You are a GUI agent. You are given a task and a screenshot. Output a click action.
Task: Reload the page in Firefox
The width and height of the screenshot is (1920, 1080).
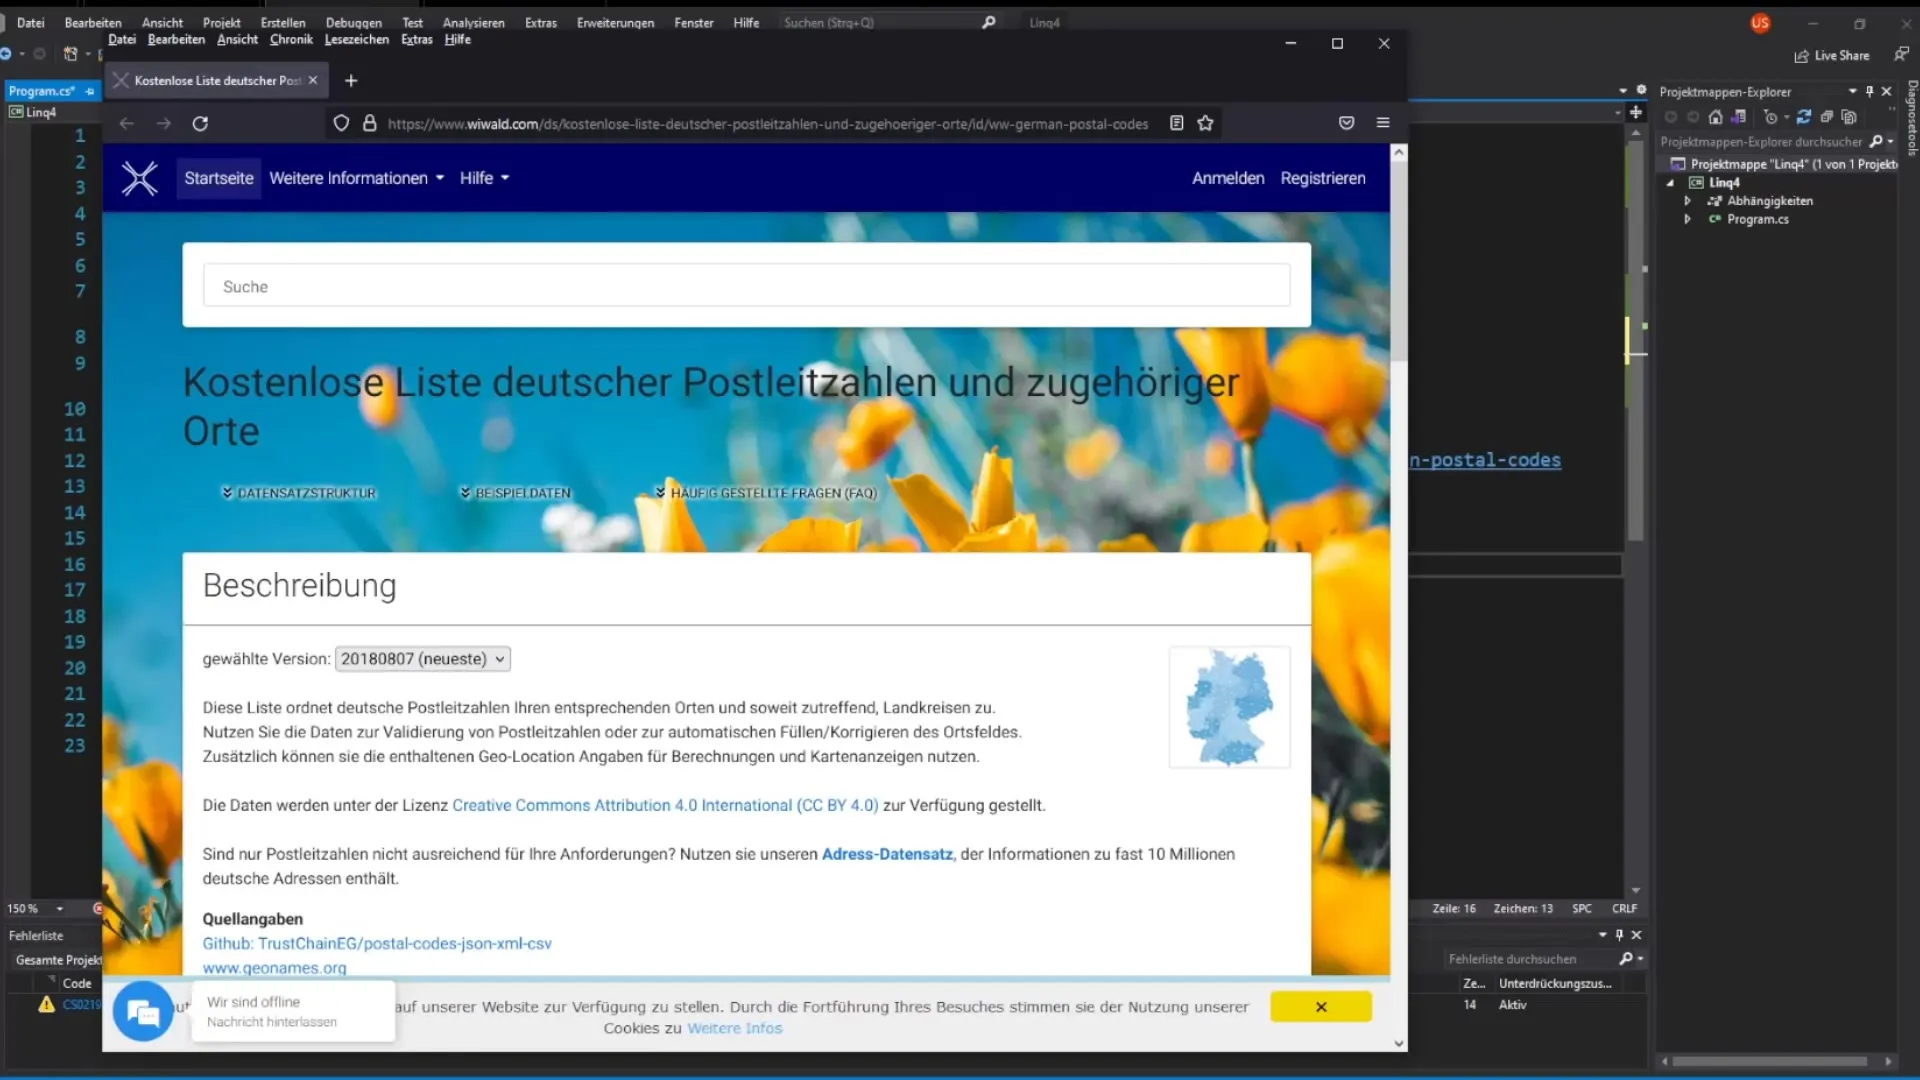(x=200, y=123)
